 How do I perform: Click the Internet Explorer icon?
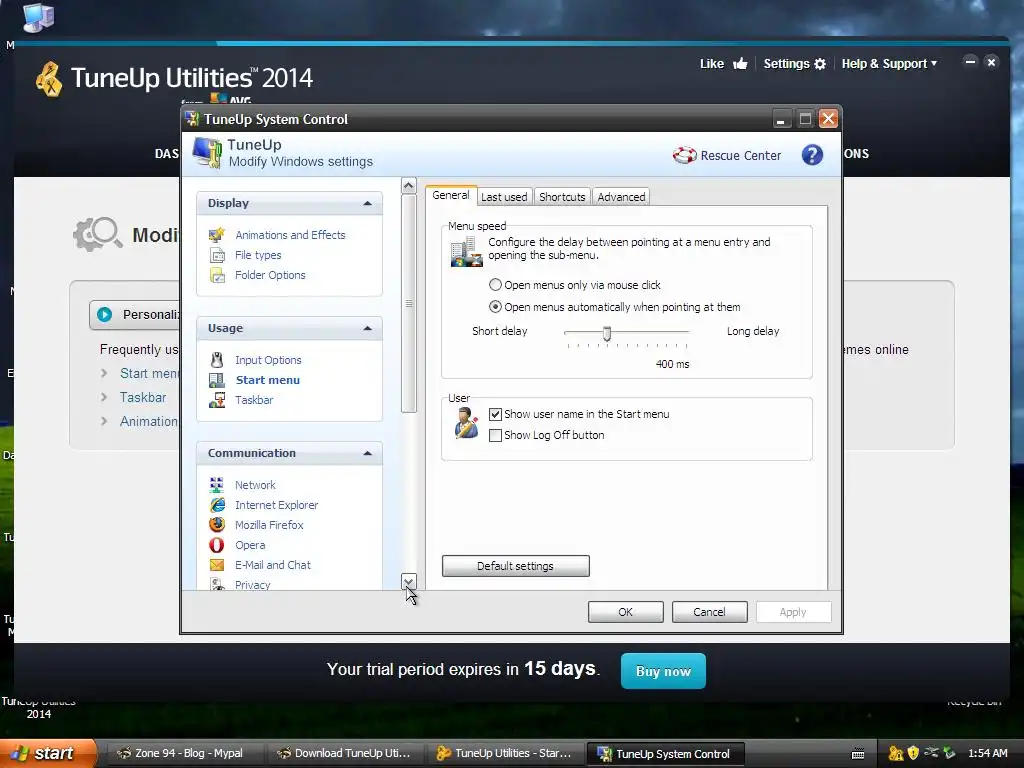click(217, 505)
